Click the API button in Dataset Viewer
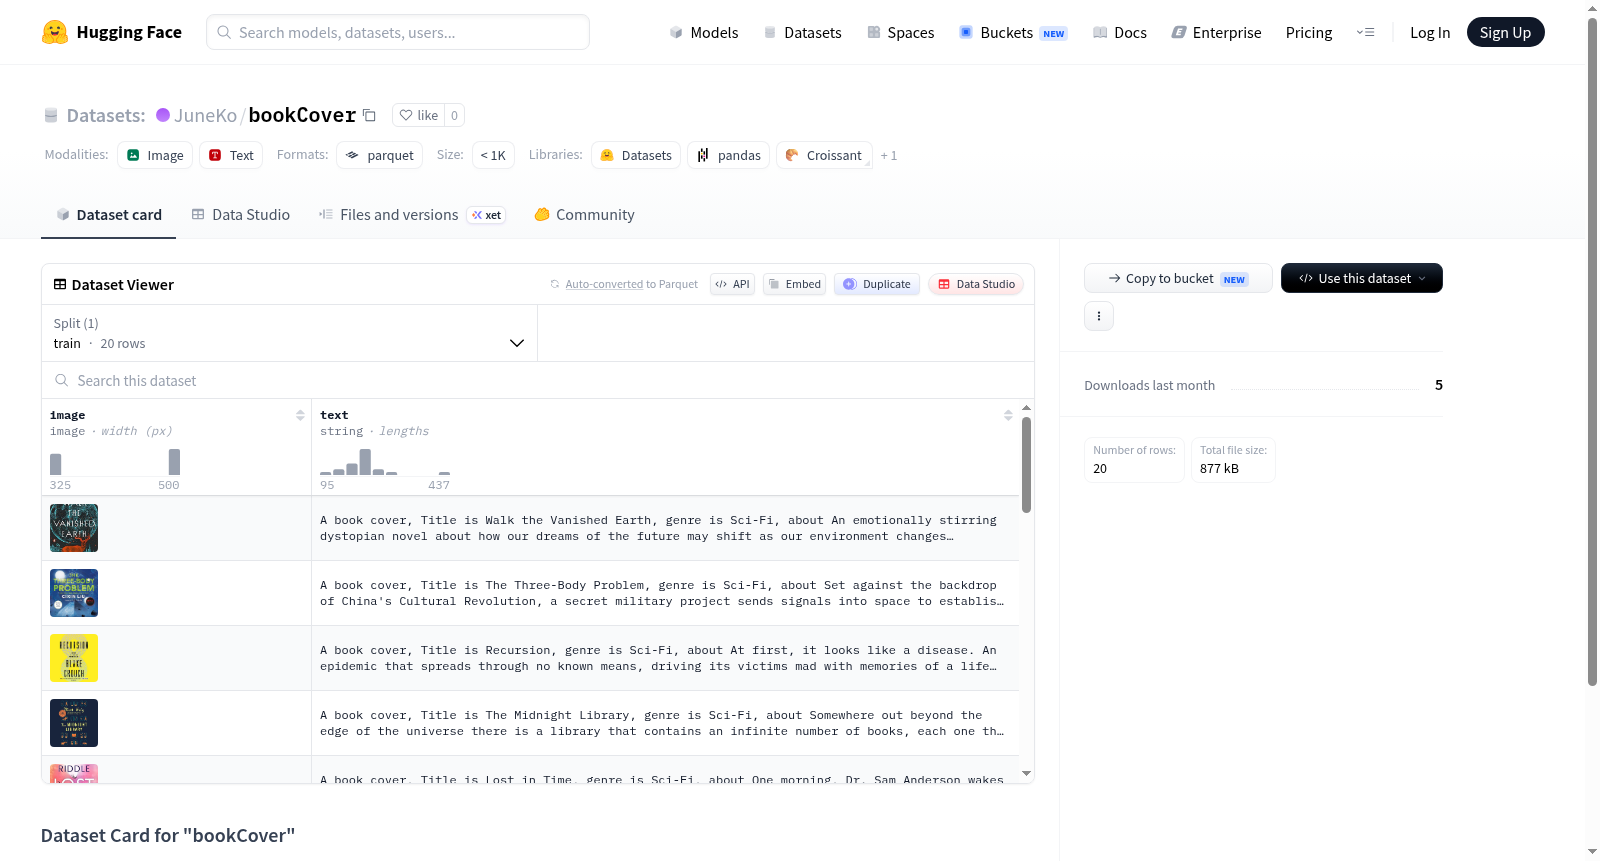Viewport: 1600px width, 861px height. (x=732, y=284)
